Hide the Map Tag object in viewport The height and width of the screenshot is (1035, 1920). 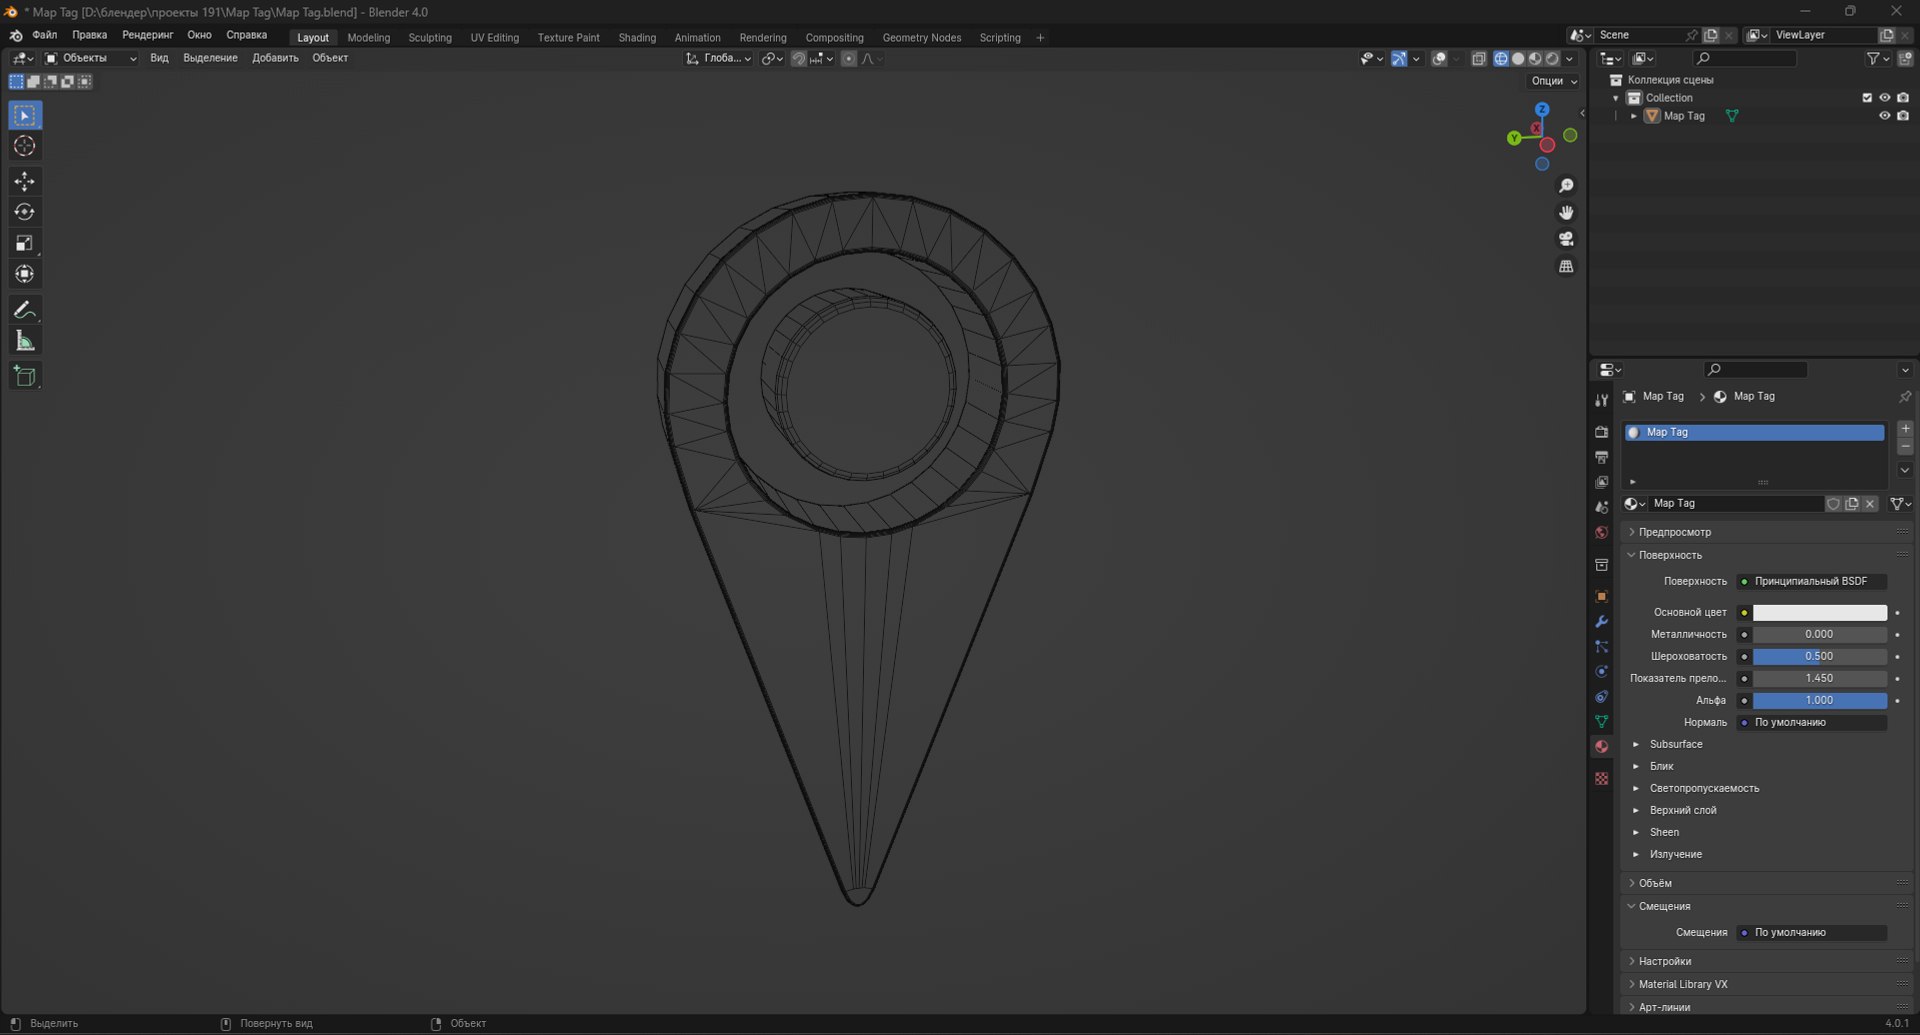[x=1884, y=116]
